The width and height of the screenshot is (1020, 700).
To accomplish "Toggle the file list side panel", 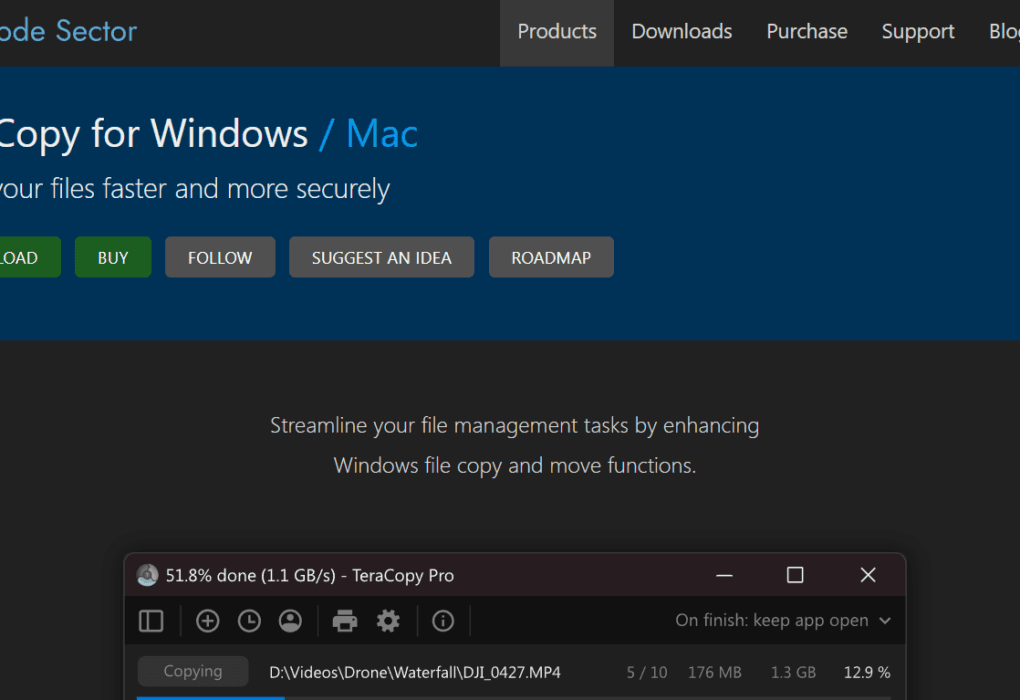I will click(151, 621).
